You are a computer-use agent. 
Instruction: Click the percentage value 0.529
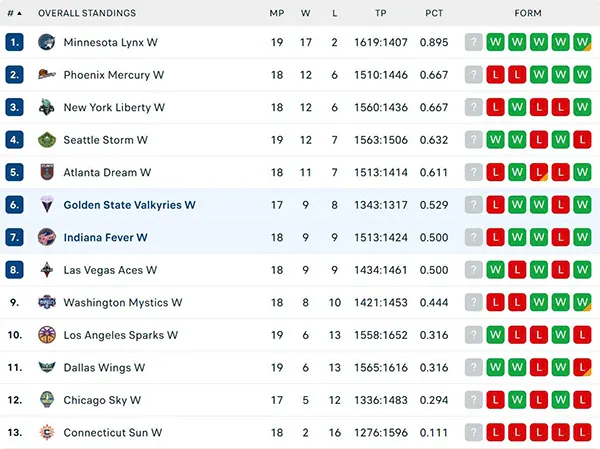(434, 205)
